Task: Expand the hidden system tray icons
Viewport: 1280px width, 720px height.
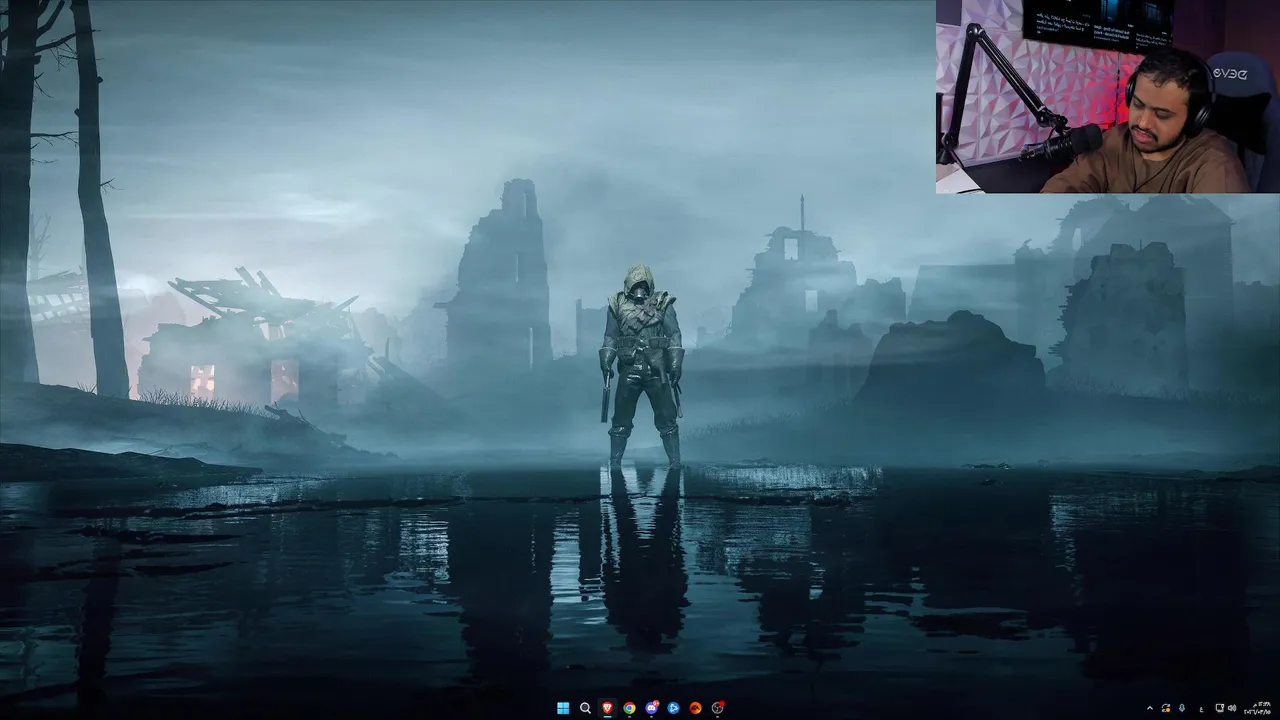Action: point(1150,708)
